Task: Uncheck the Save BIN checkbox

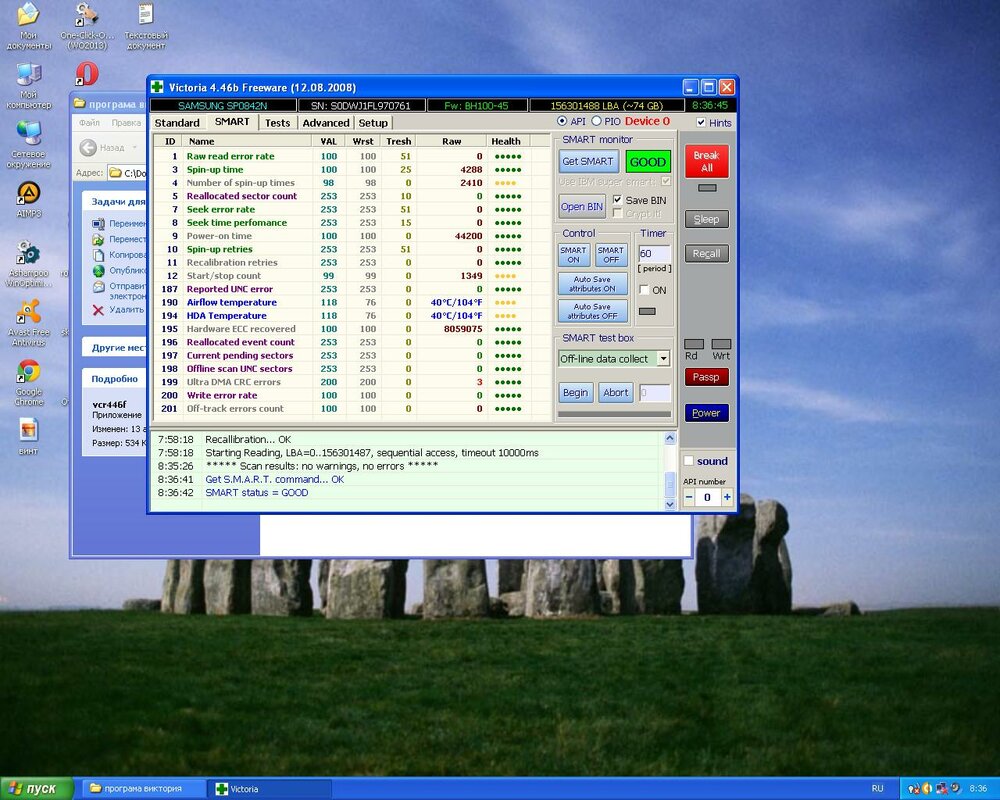Action: 617,200
